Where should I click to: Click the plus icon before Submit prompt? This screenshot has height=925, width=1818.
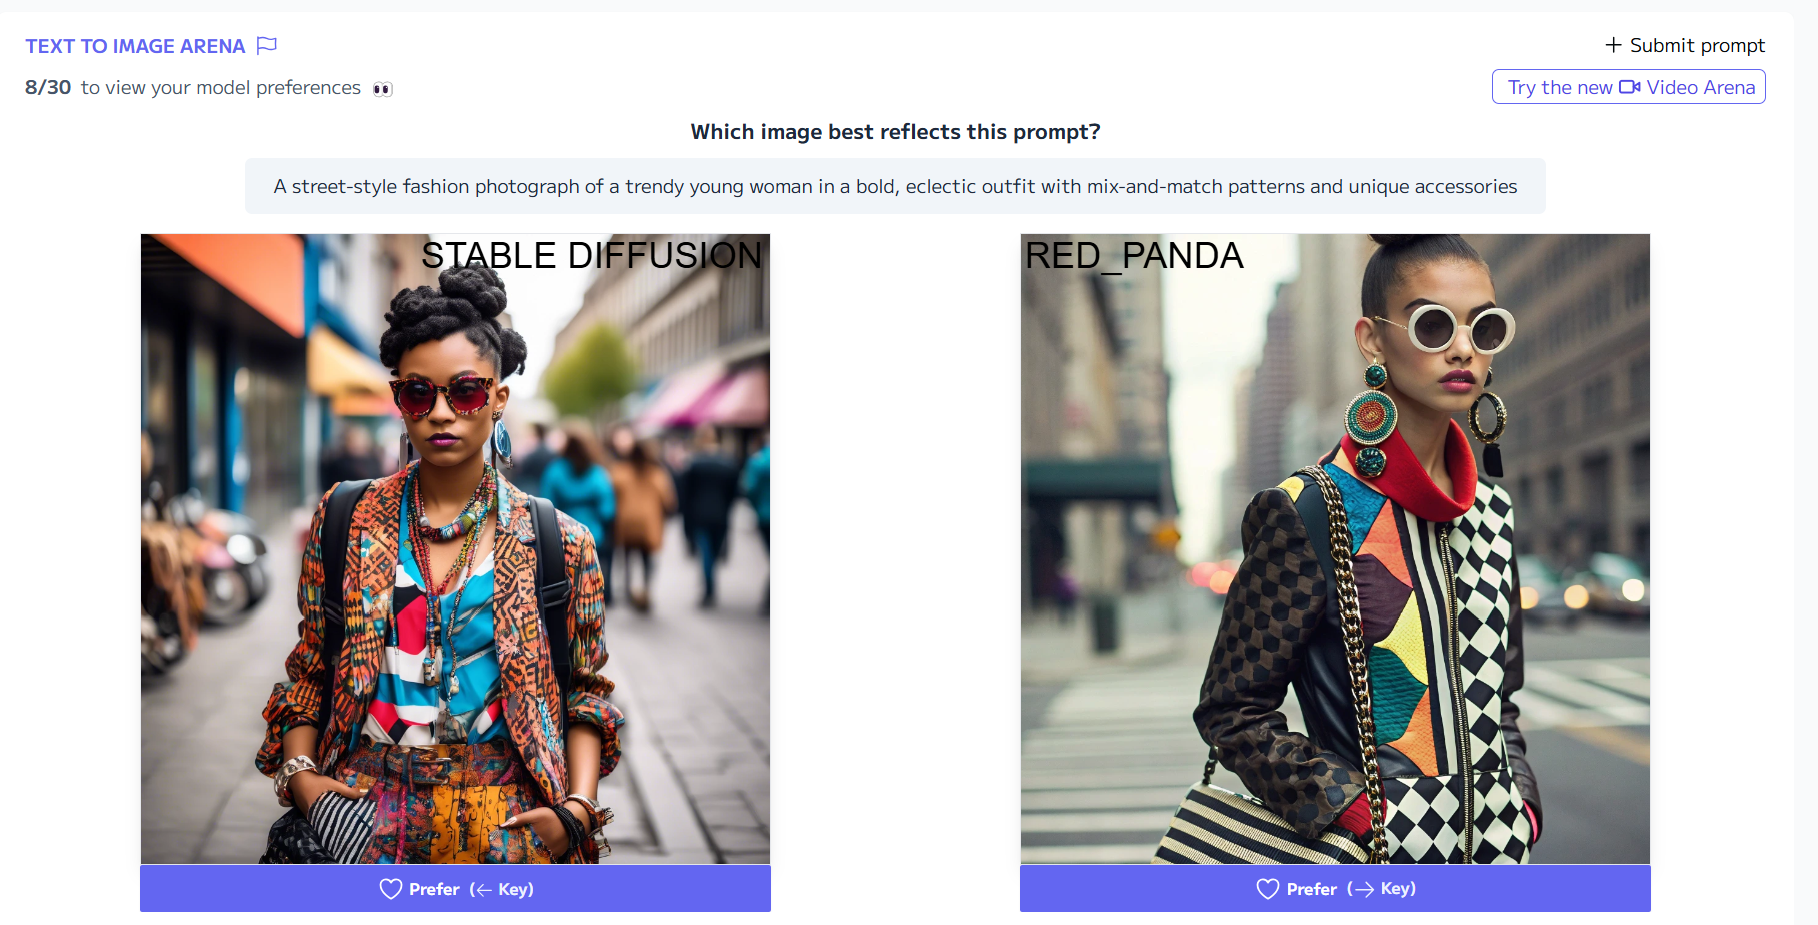(x=1613, y=45)
